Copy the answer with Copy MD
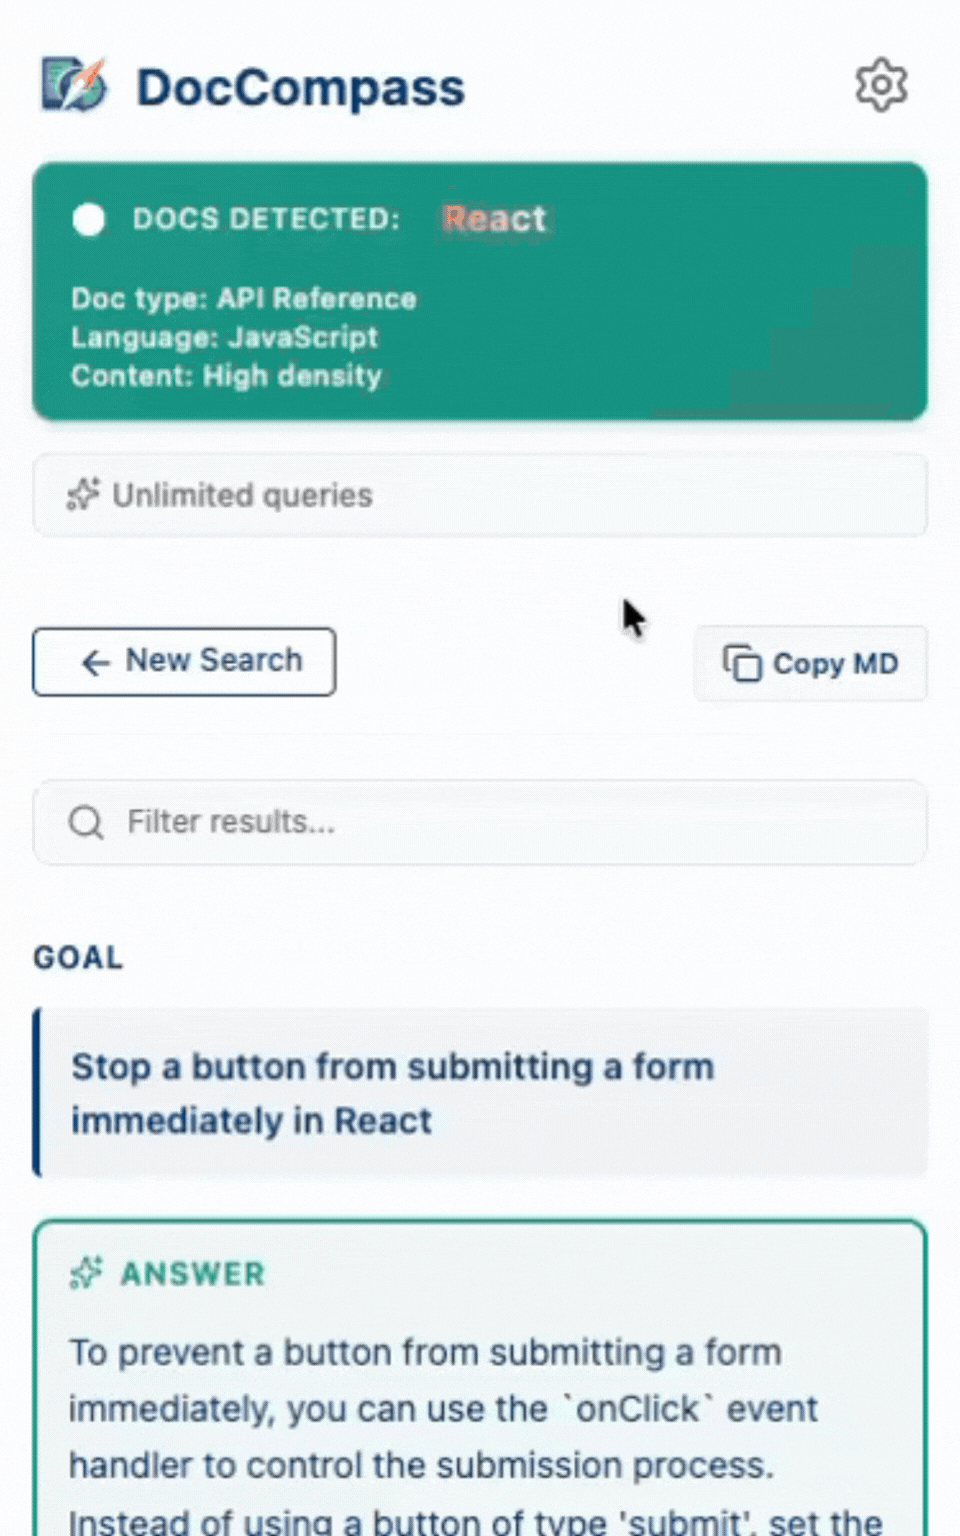 [810, 663]
